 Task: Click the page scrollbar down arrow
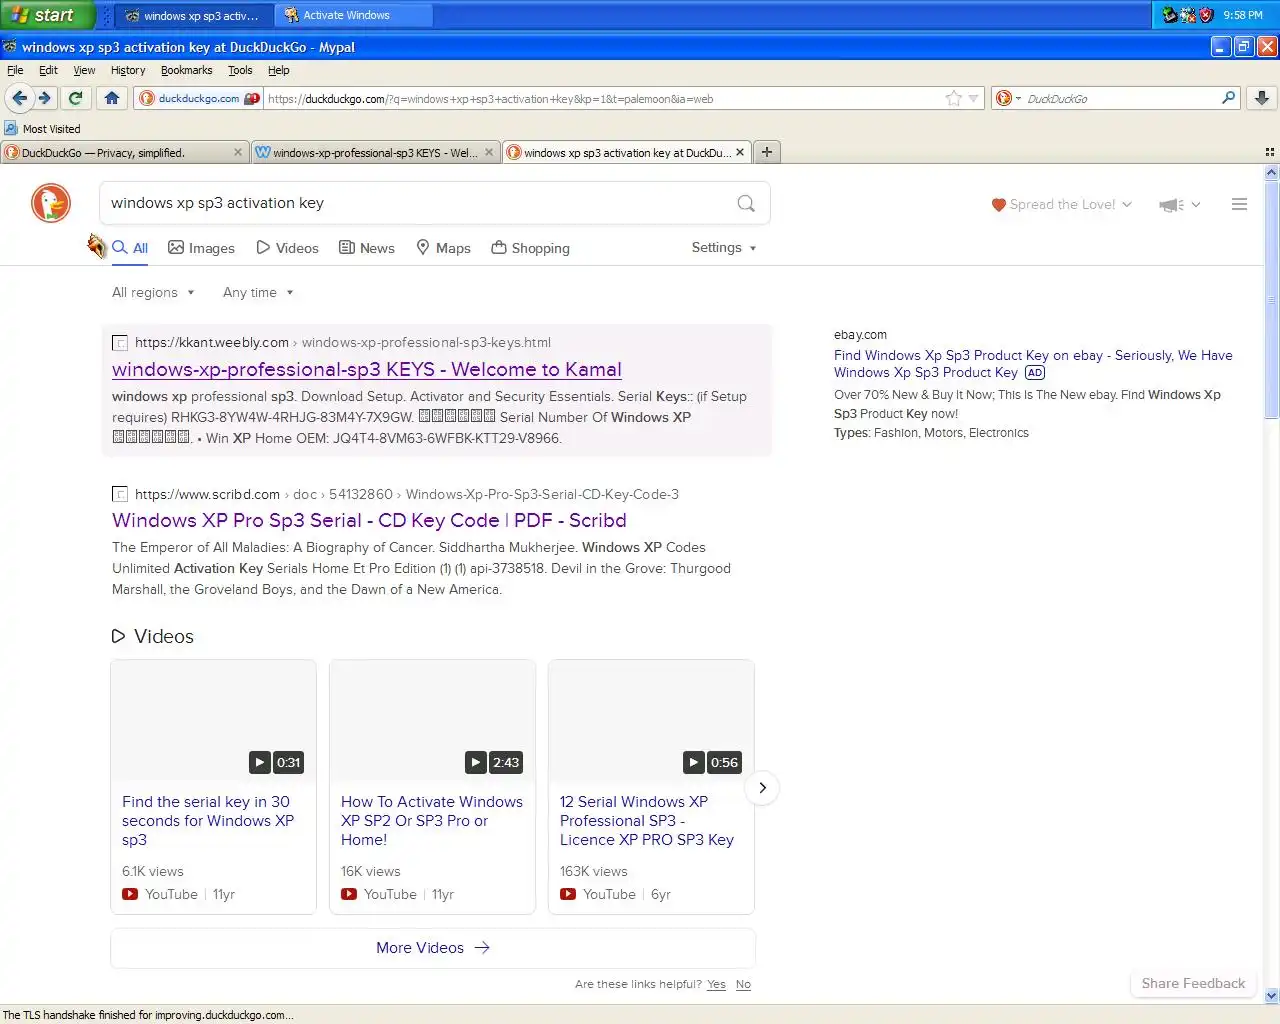coord(1271,996)
